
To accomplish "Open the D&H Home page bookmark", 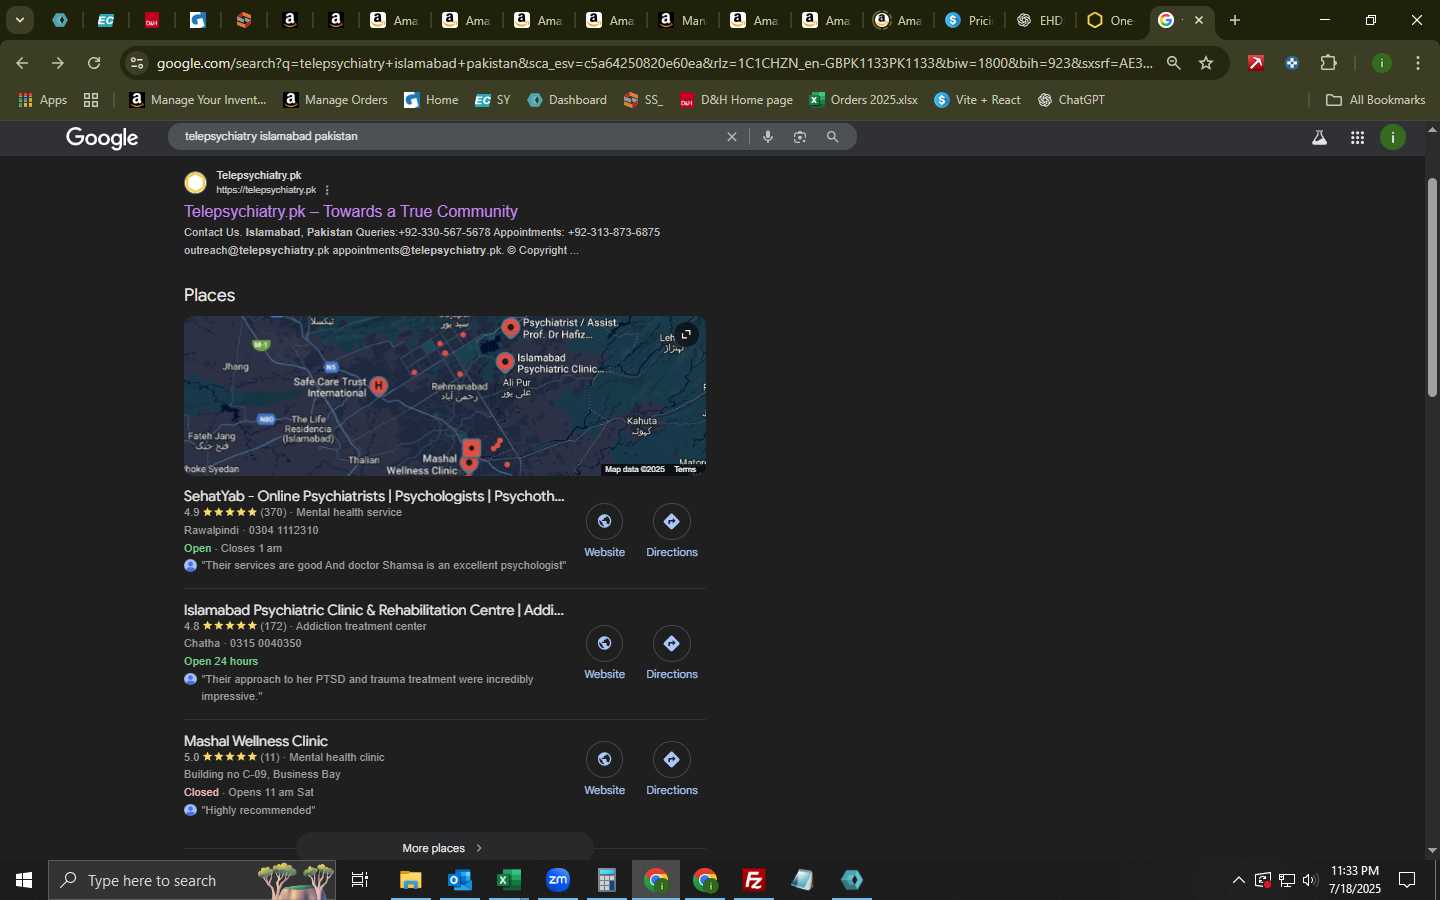I will pos(736,100).
